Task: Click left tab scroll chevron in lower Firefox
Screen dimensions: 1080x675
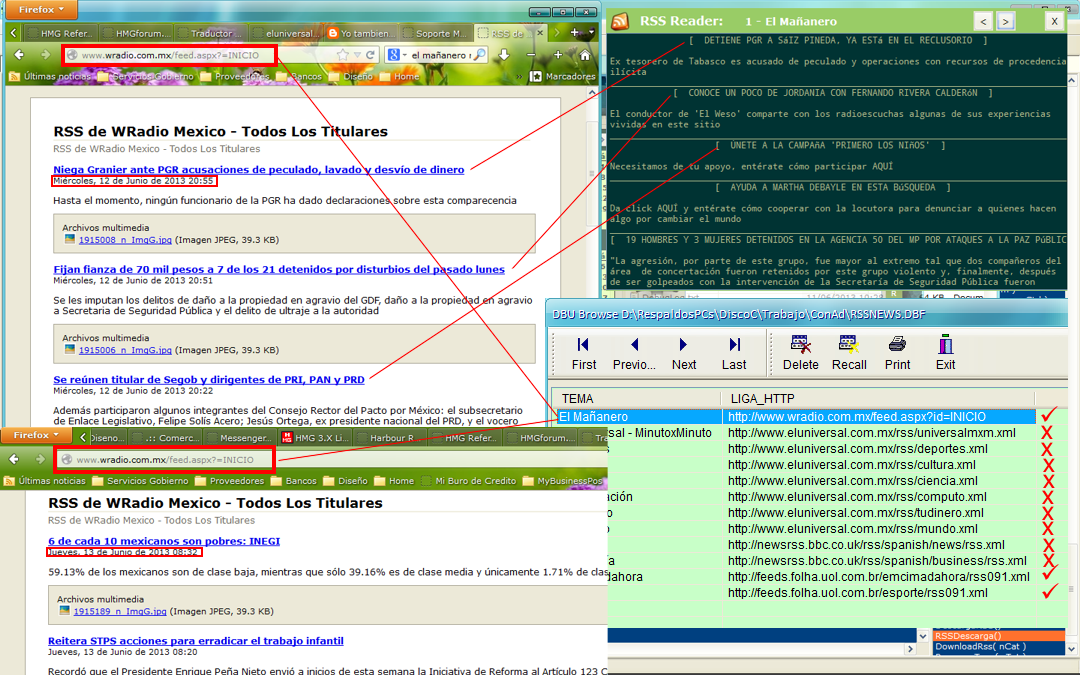Action: [83, 437]
